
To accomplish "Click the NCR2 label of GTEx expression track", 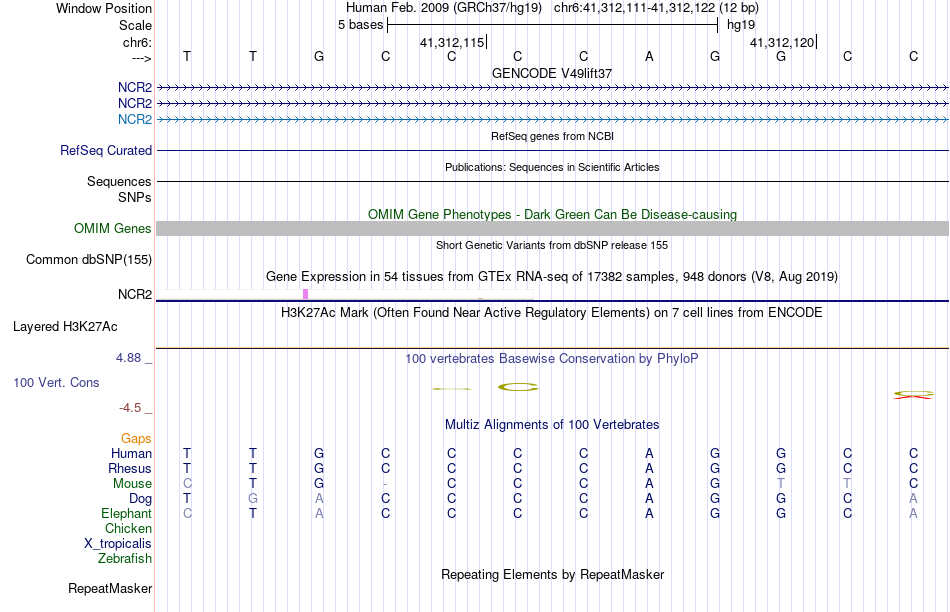I will (135, 294).
